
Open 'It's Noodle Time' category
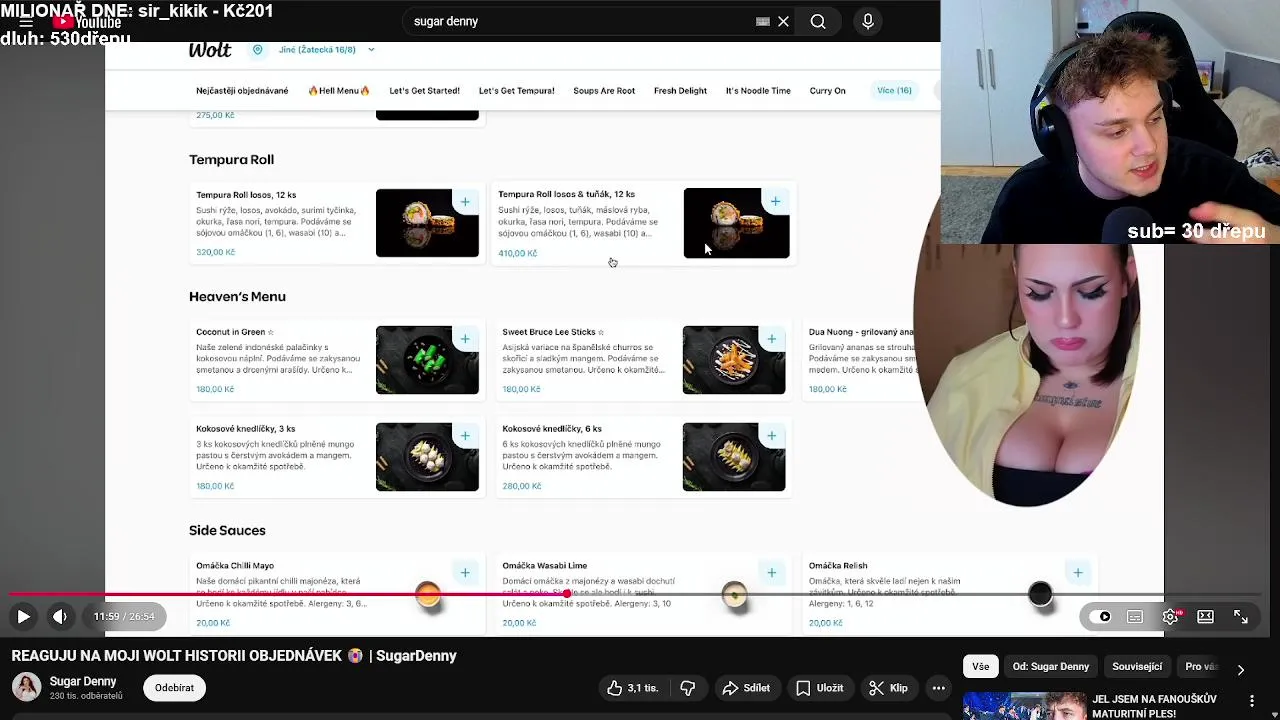(x=758, y=91)
